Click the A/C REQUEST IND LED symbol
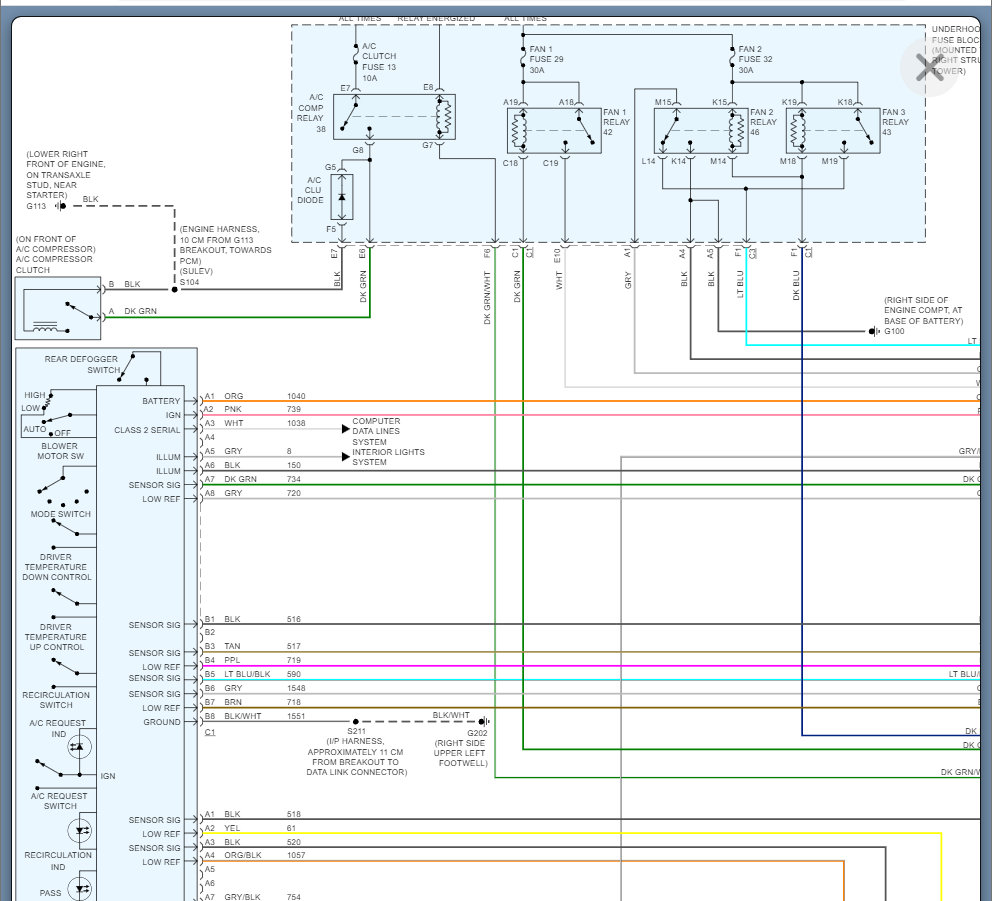 (x=79, y=747)
